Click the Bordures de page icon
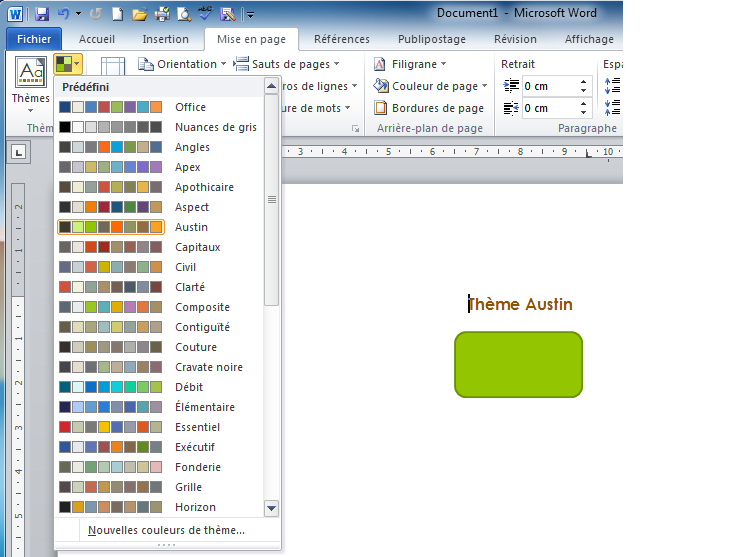 click(x=381, y=108)
